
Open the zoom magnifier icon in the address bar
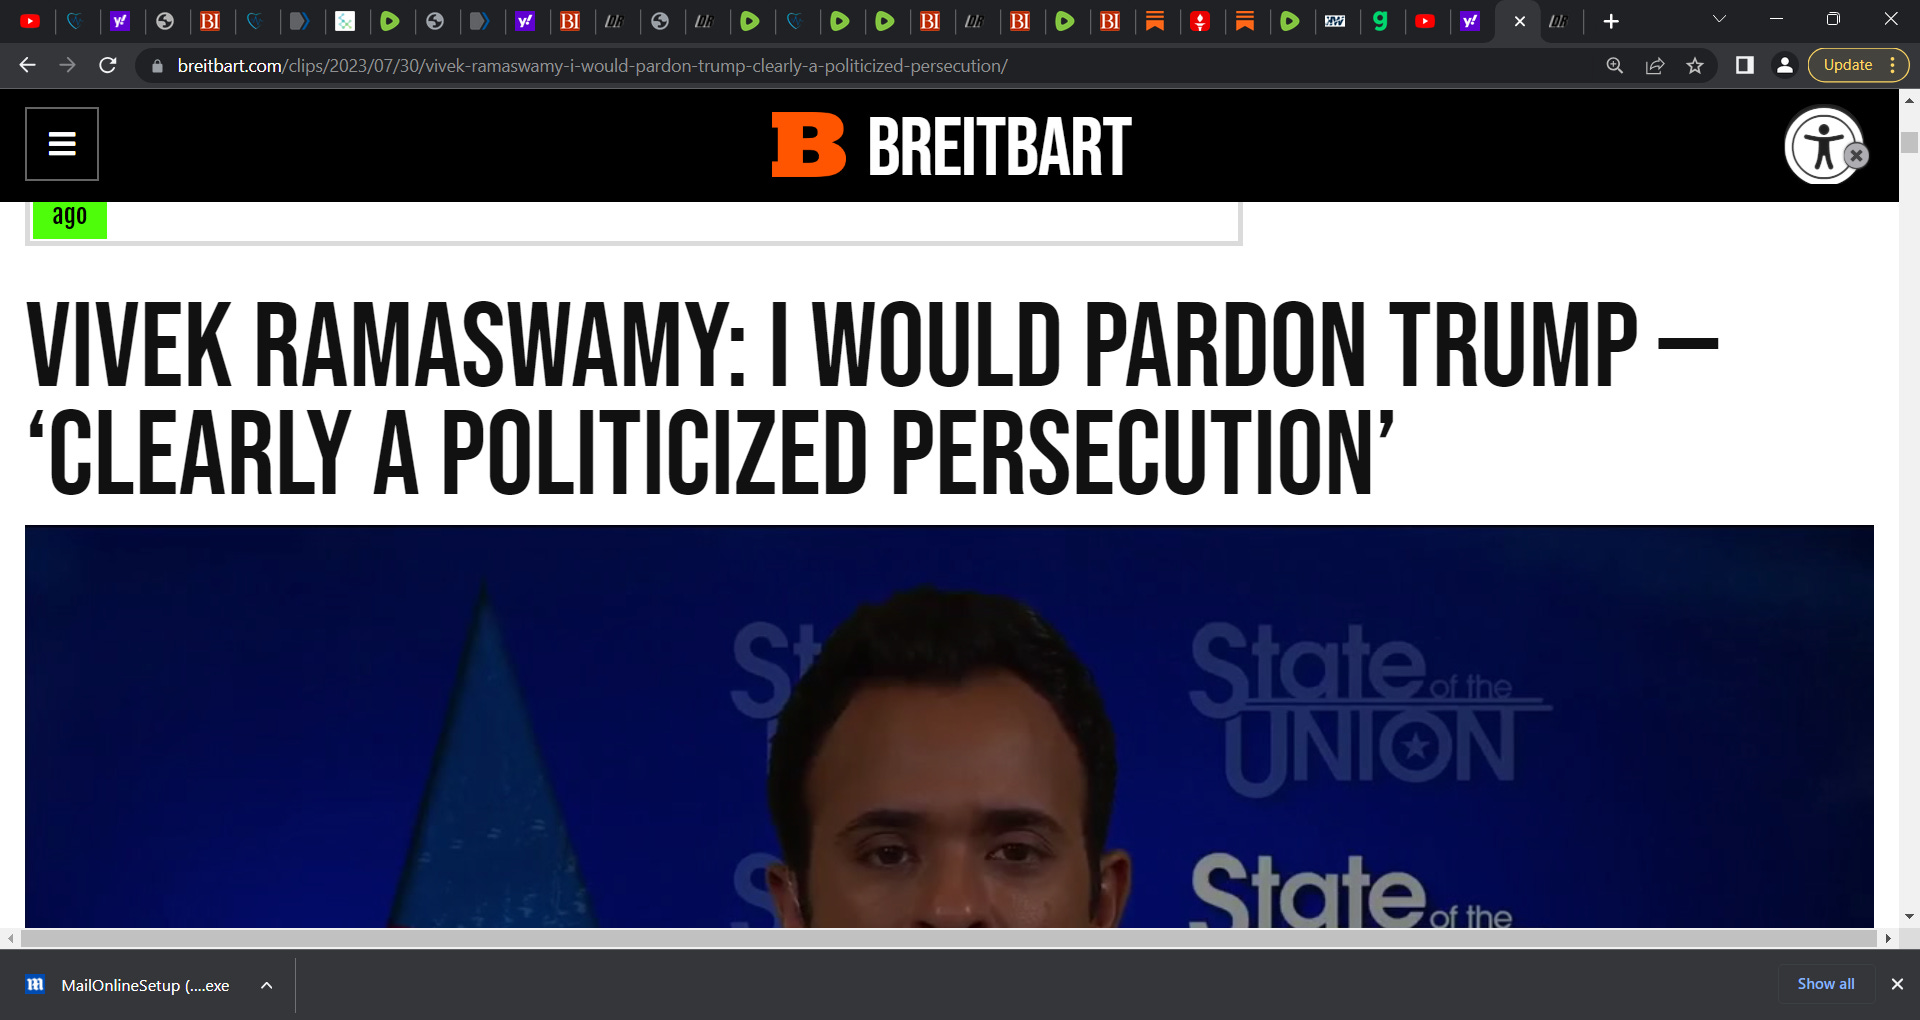pos(1615,66)
